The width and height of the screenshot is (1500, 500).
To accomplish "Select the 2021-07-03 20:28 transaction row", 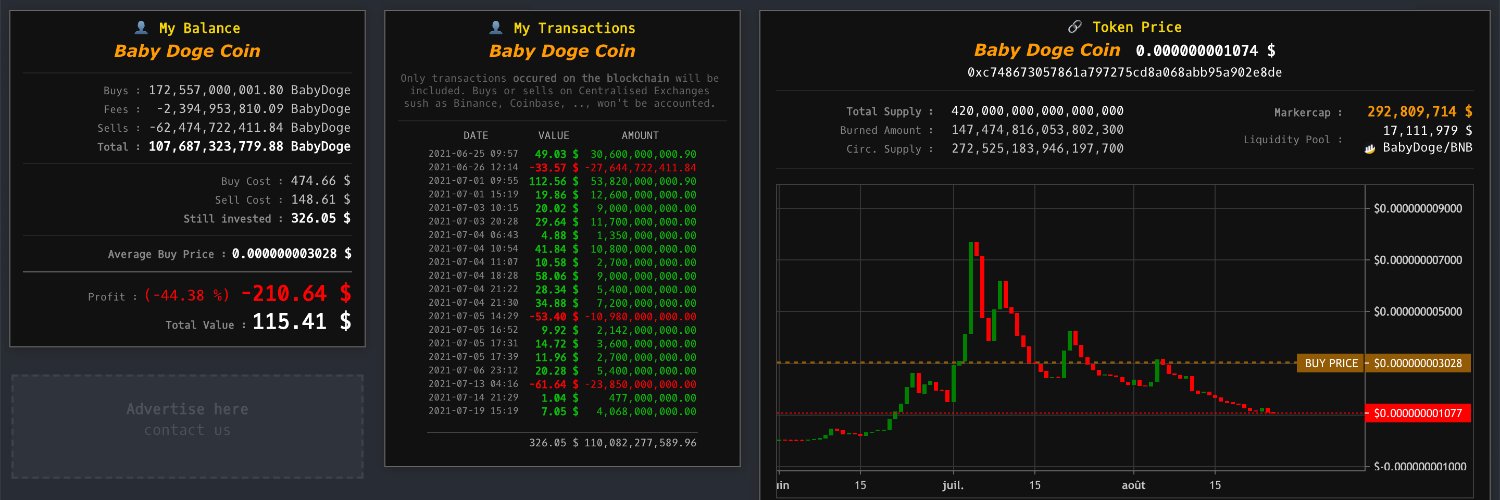I will pyautogui.click(x=562, y=221).
